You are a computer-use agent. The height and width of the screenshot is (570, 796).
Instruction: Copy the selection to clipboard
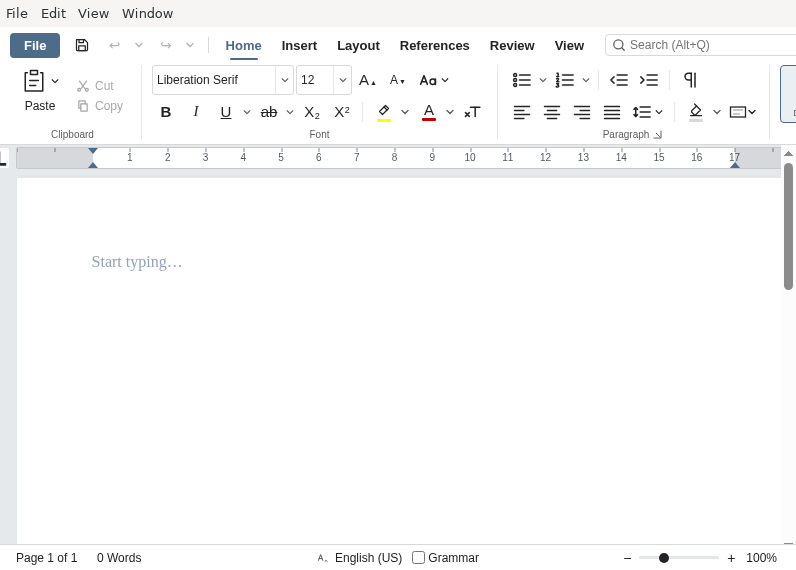coord(100,106)
